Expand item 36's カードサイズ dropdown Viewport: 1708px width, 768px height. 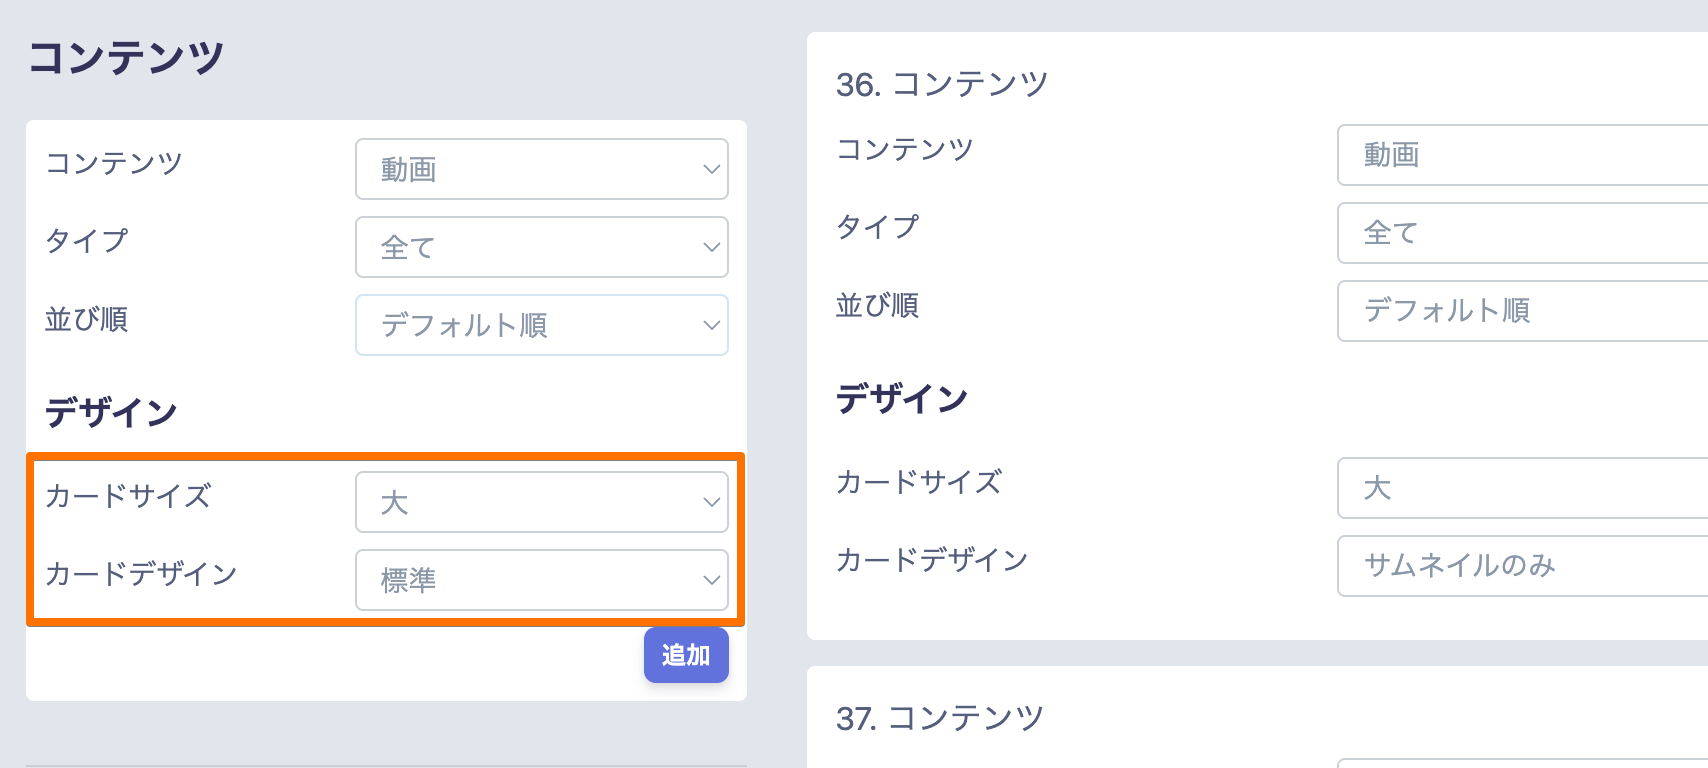pyautogui.click(x=1520, y=488)
